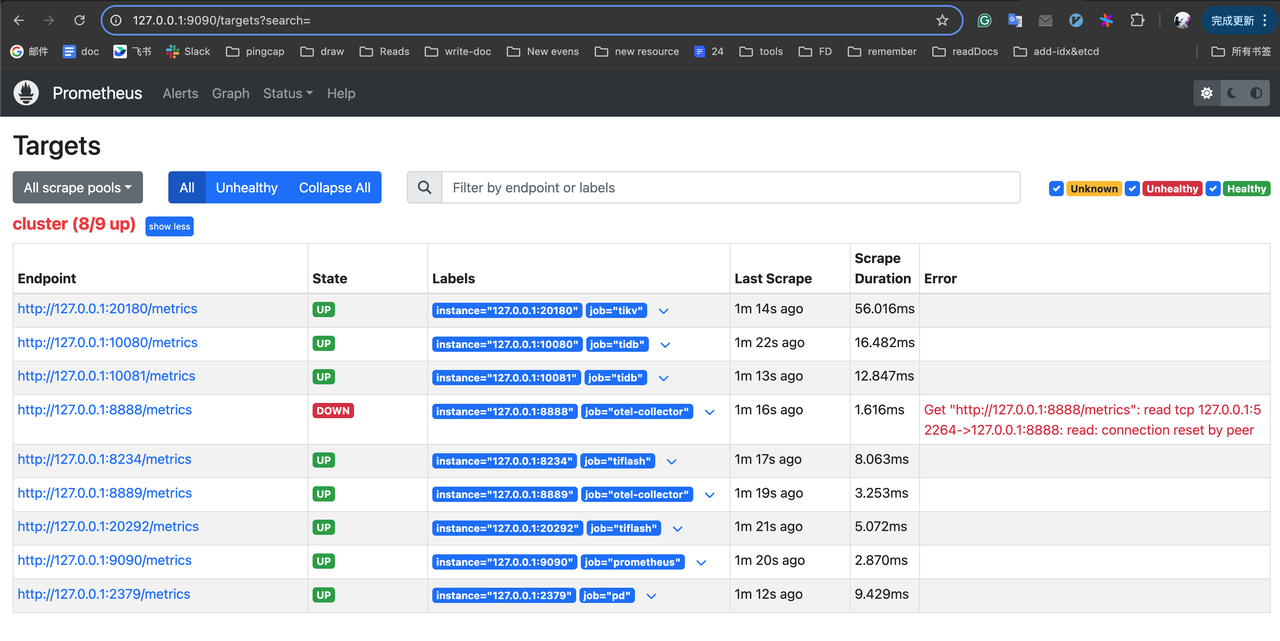The height and width of the screenshot is (641, 1280).
Task: Click the Prometheus brand title link
Action: pos(97,93)
